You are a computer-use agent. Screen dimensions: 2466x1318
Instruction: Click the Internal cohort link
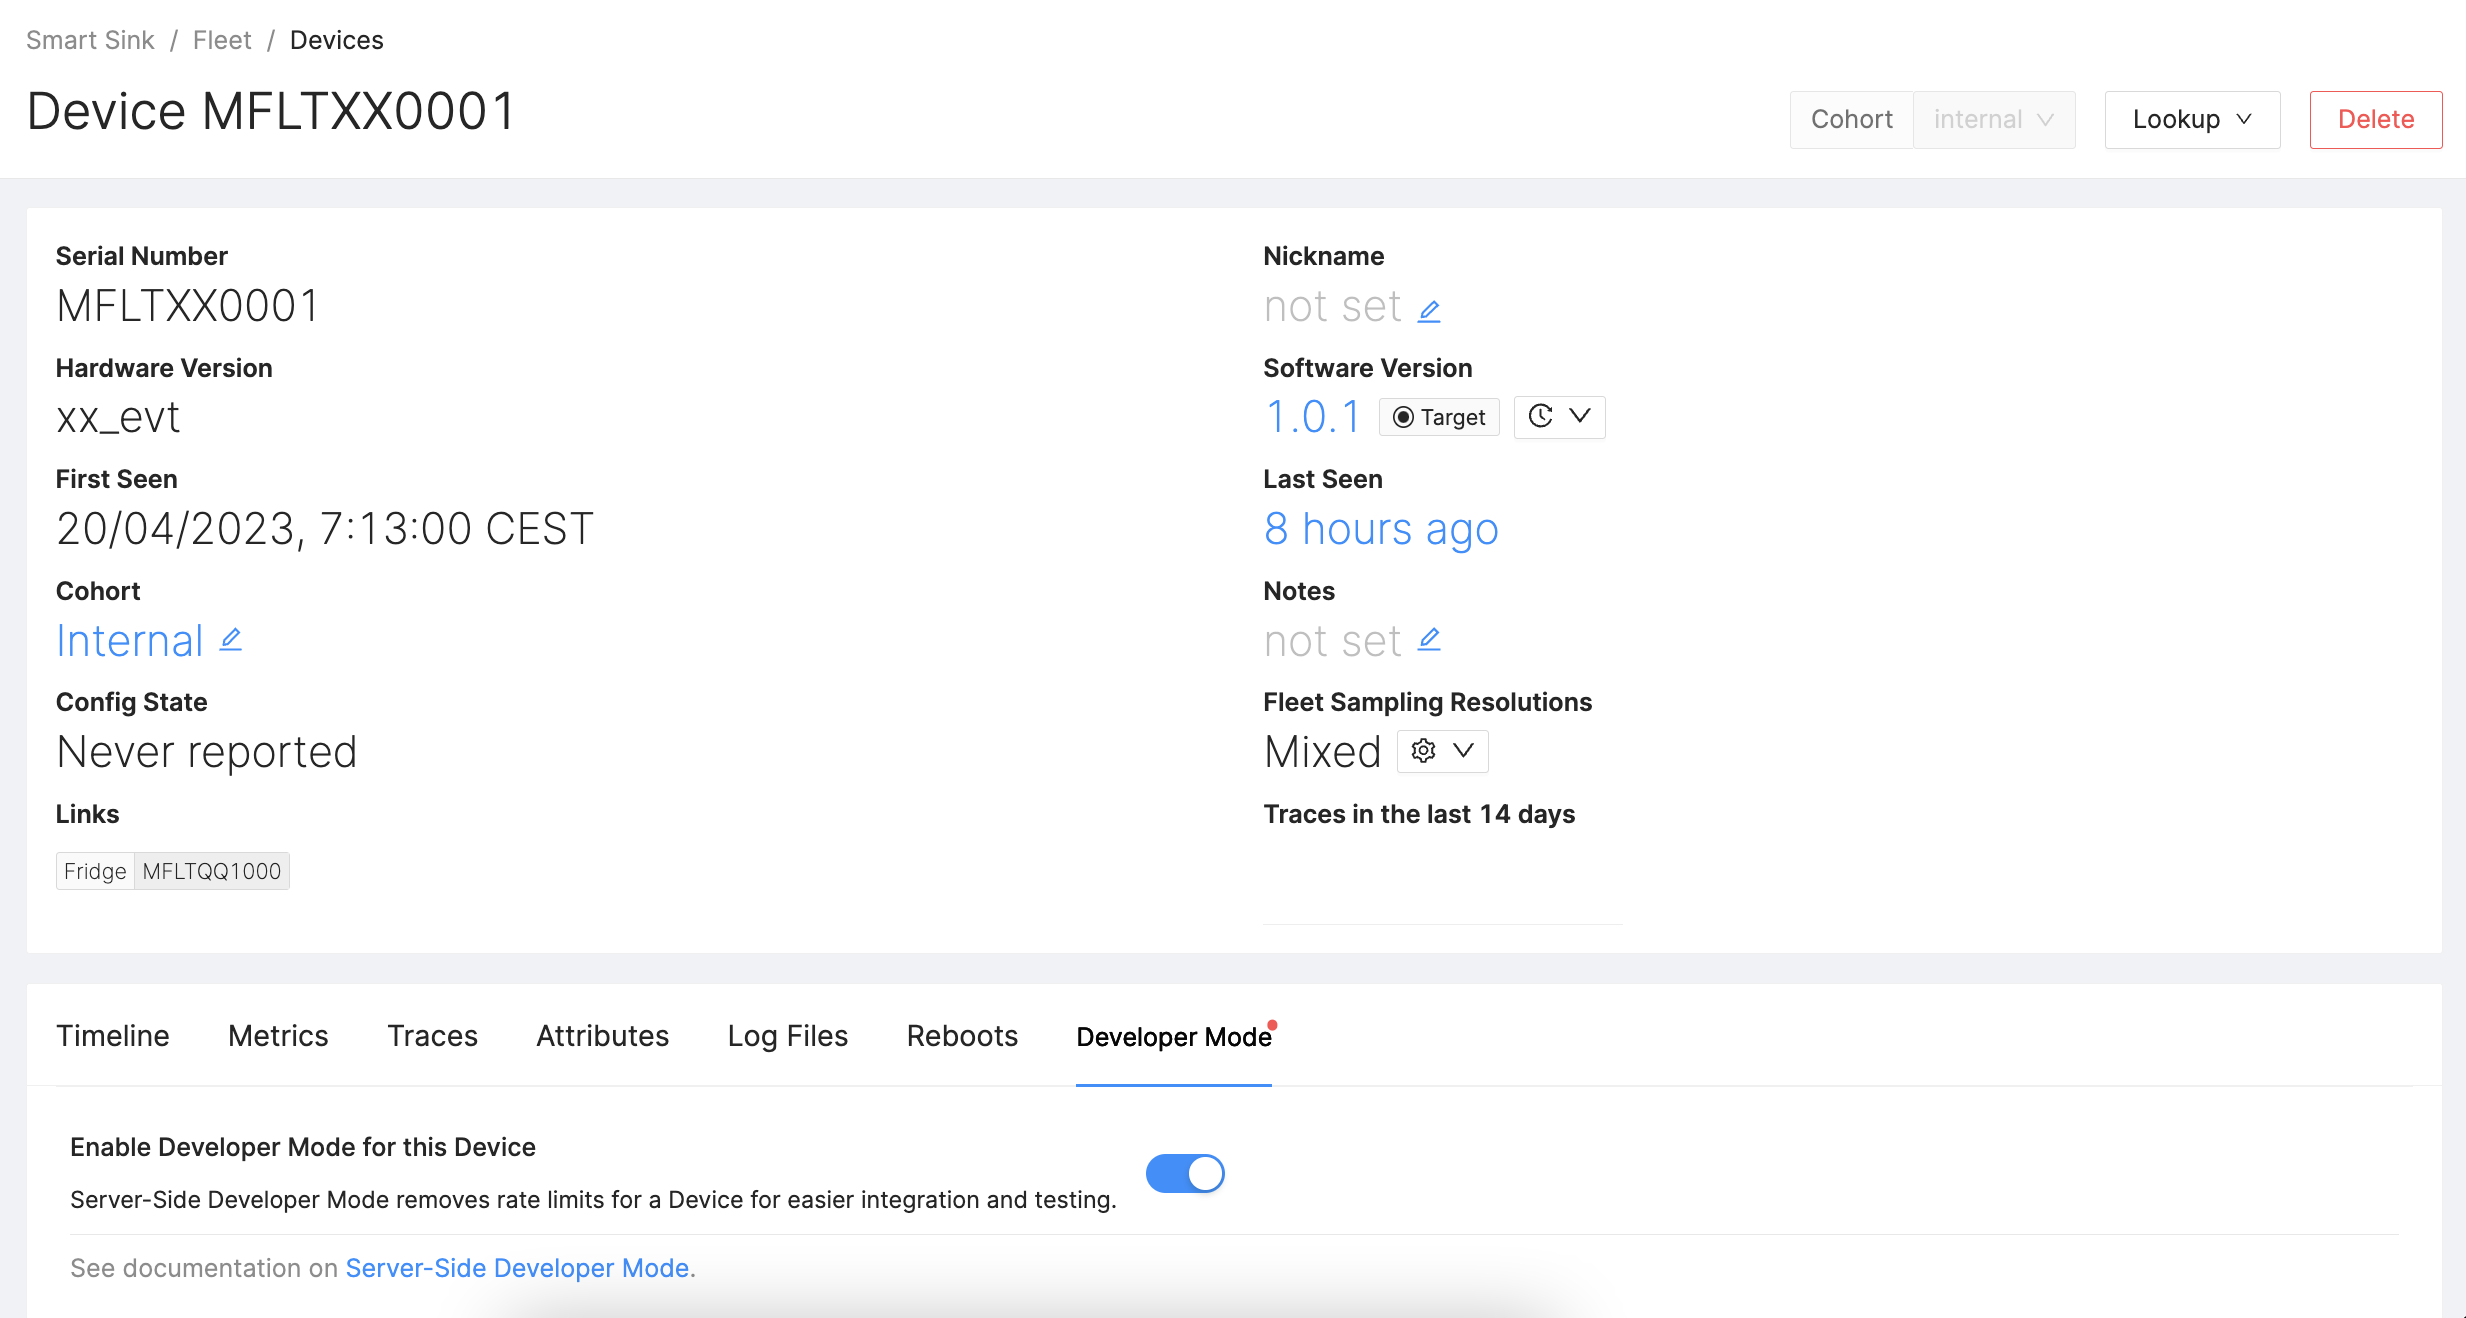[x=130, y=641]
